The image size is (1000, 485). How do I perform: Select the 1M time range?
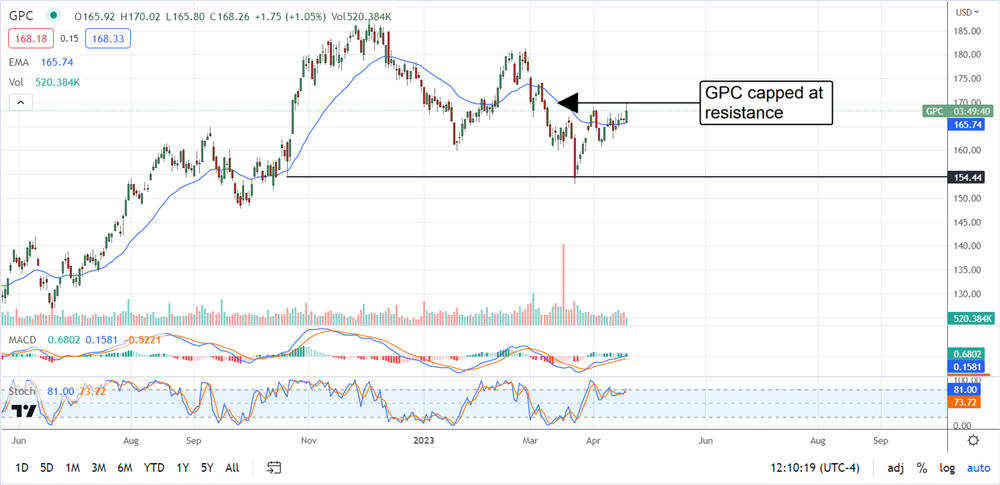click(x=72, y=468)
